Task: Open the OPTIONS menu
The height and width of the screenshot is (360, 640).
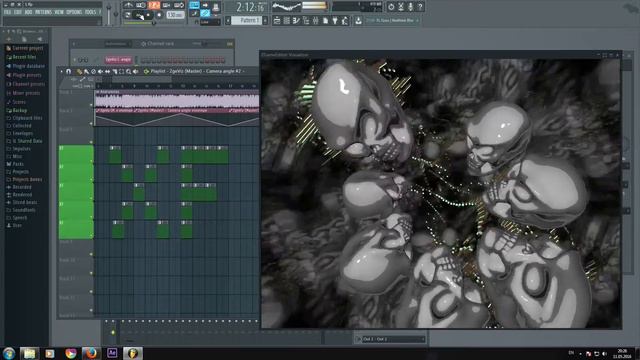Action: 74,12
